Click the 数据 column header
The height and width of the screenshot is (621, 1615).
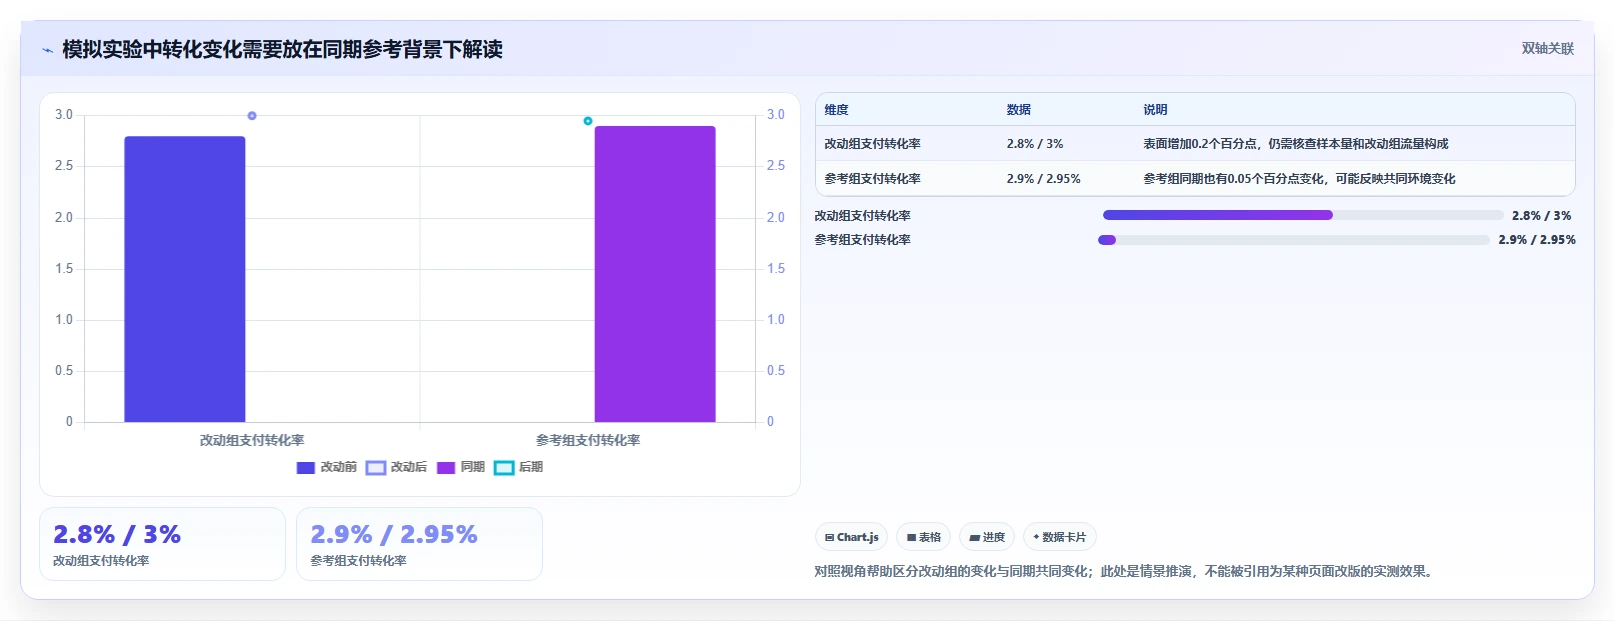pyautogui.click(x=1018, y=110)
